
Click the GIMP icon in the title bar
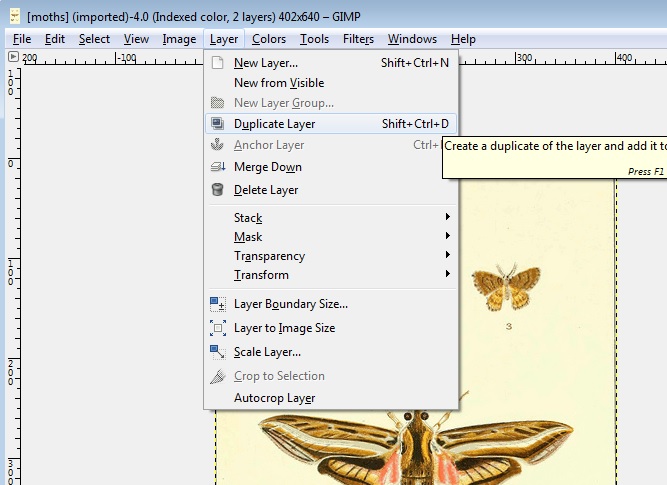[15, 16]
